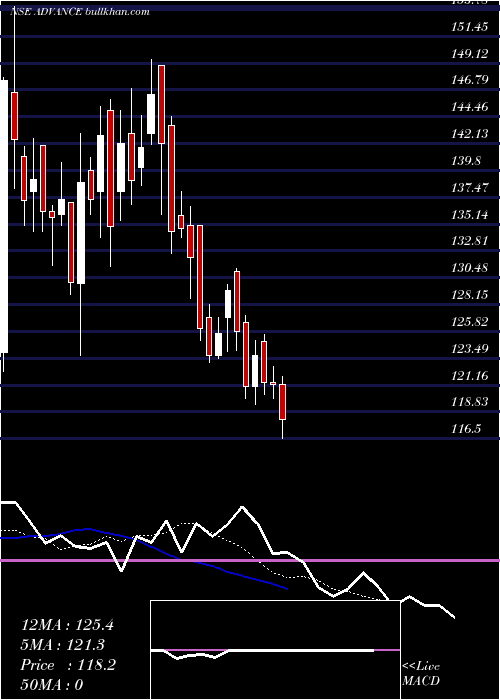500x700 pixels.
Task: Click the 130.48 price axis label
Action: [x=469, y=268]
